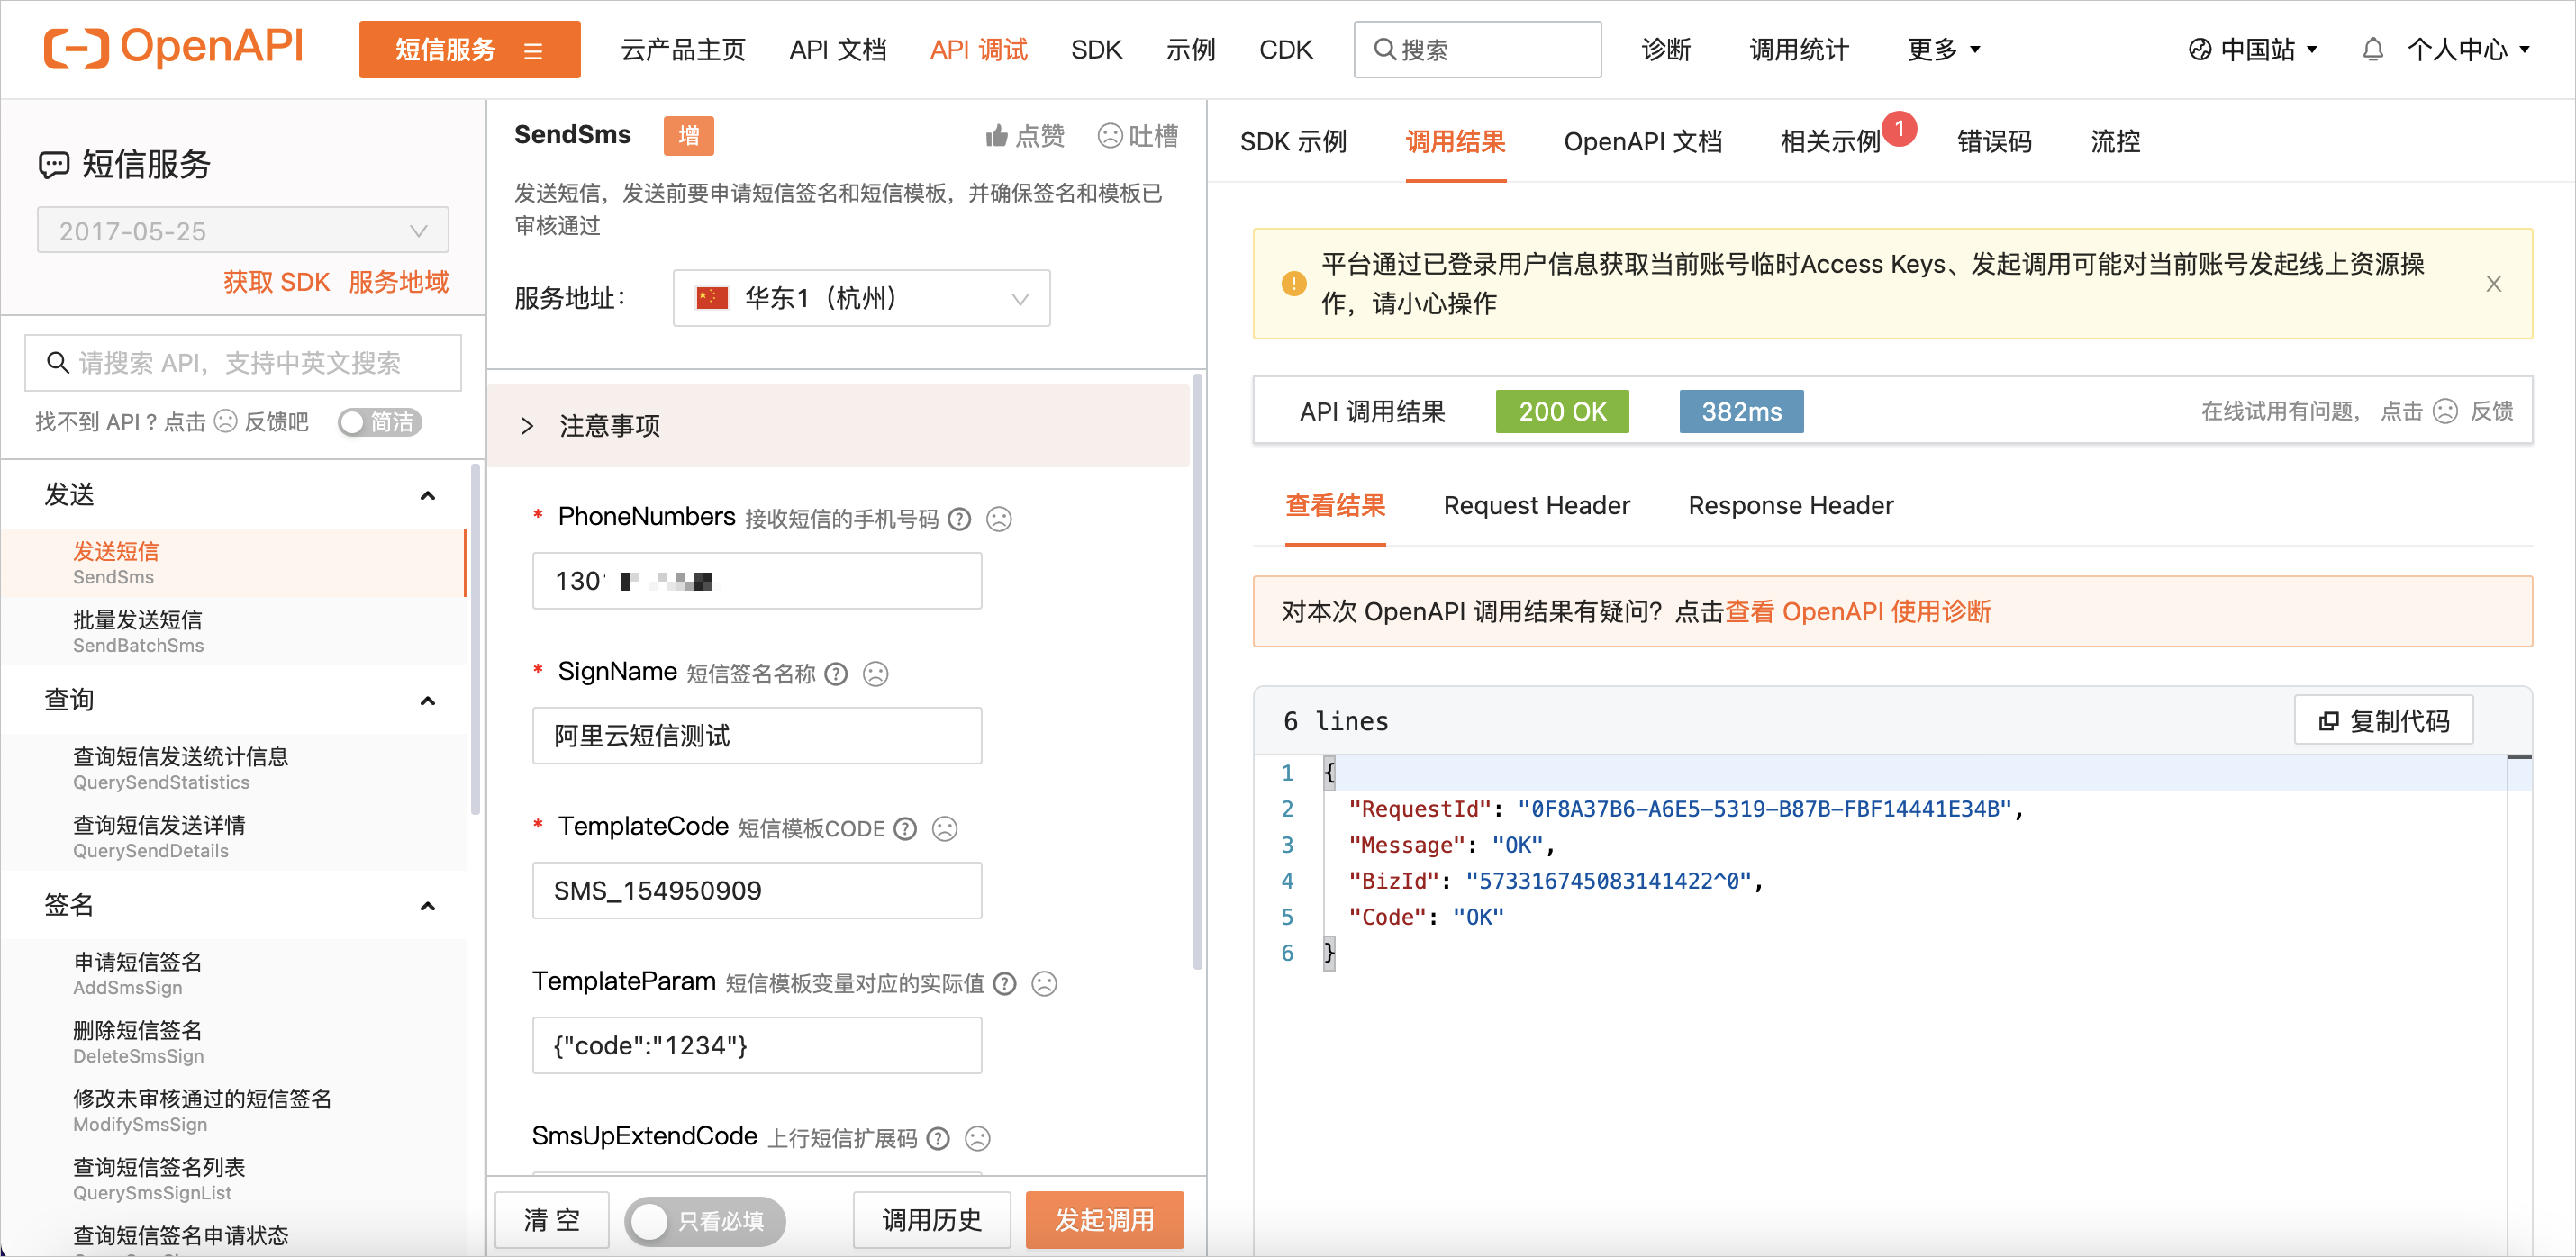Click the orange 增 tag beside SendSms
Image resolution: width=2576 pixels, height=1257 pixels.
[688, 136]
